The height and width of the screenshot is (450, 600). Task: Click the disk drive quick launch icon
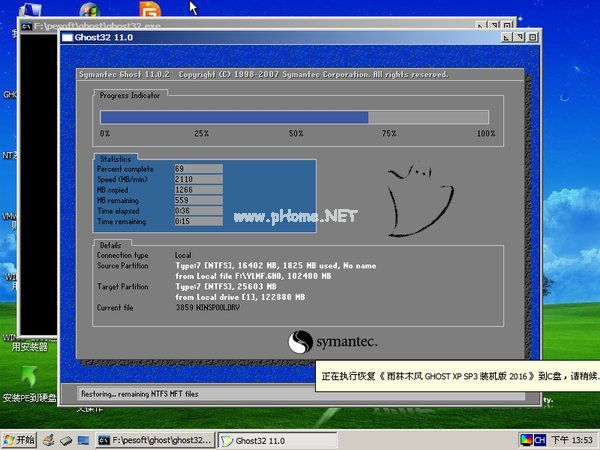click(x=66, y=441)
